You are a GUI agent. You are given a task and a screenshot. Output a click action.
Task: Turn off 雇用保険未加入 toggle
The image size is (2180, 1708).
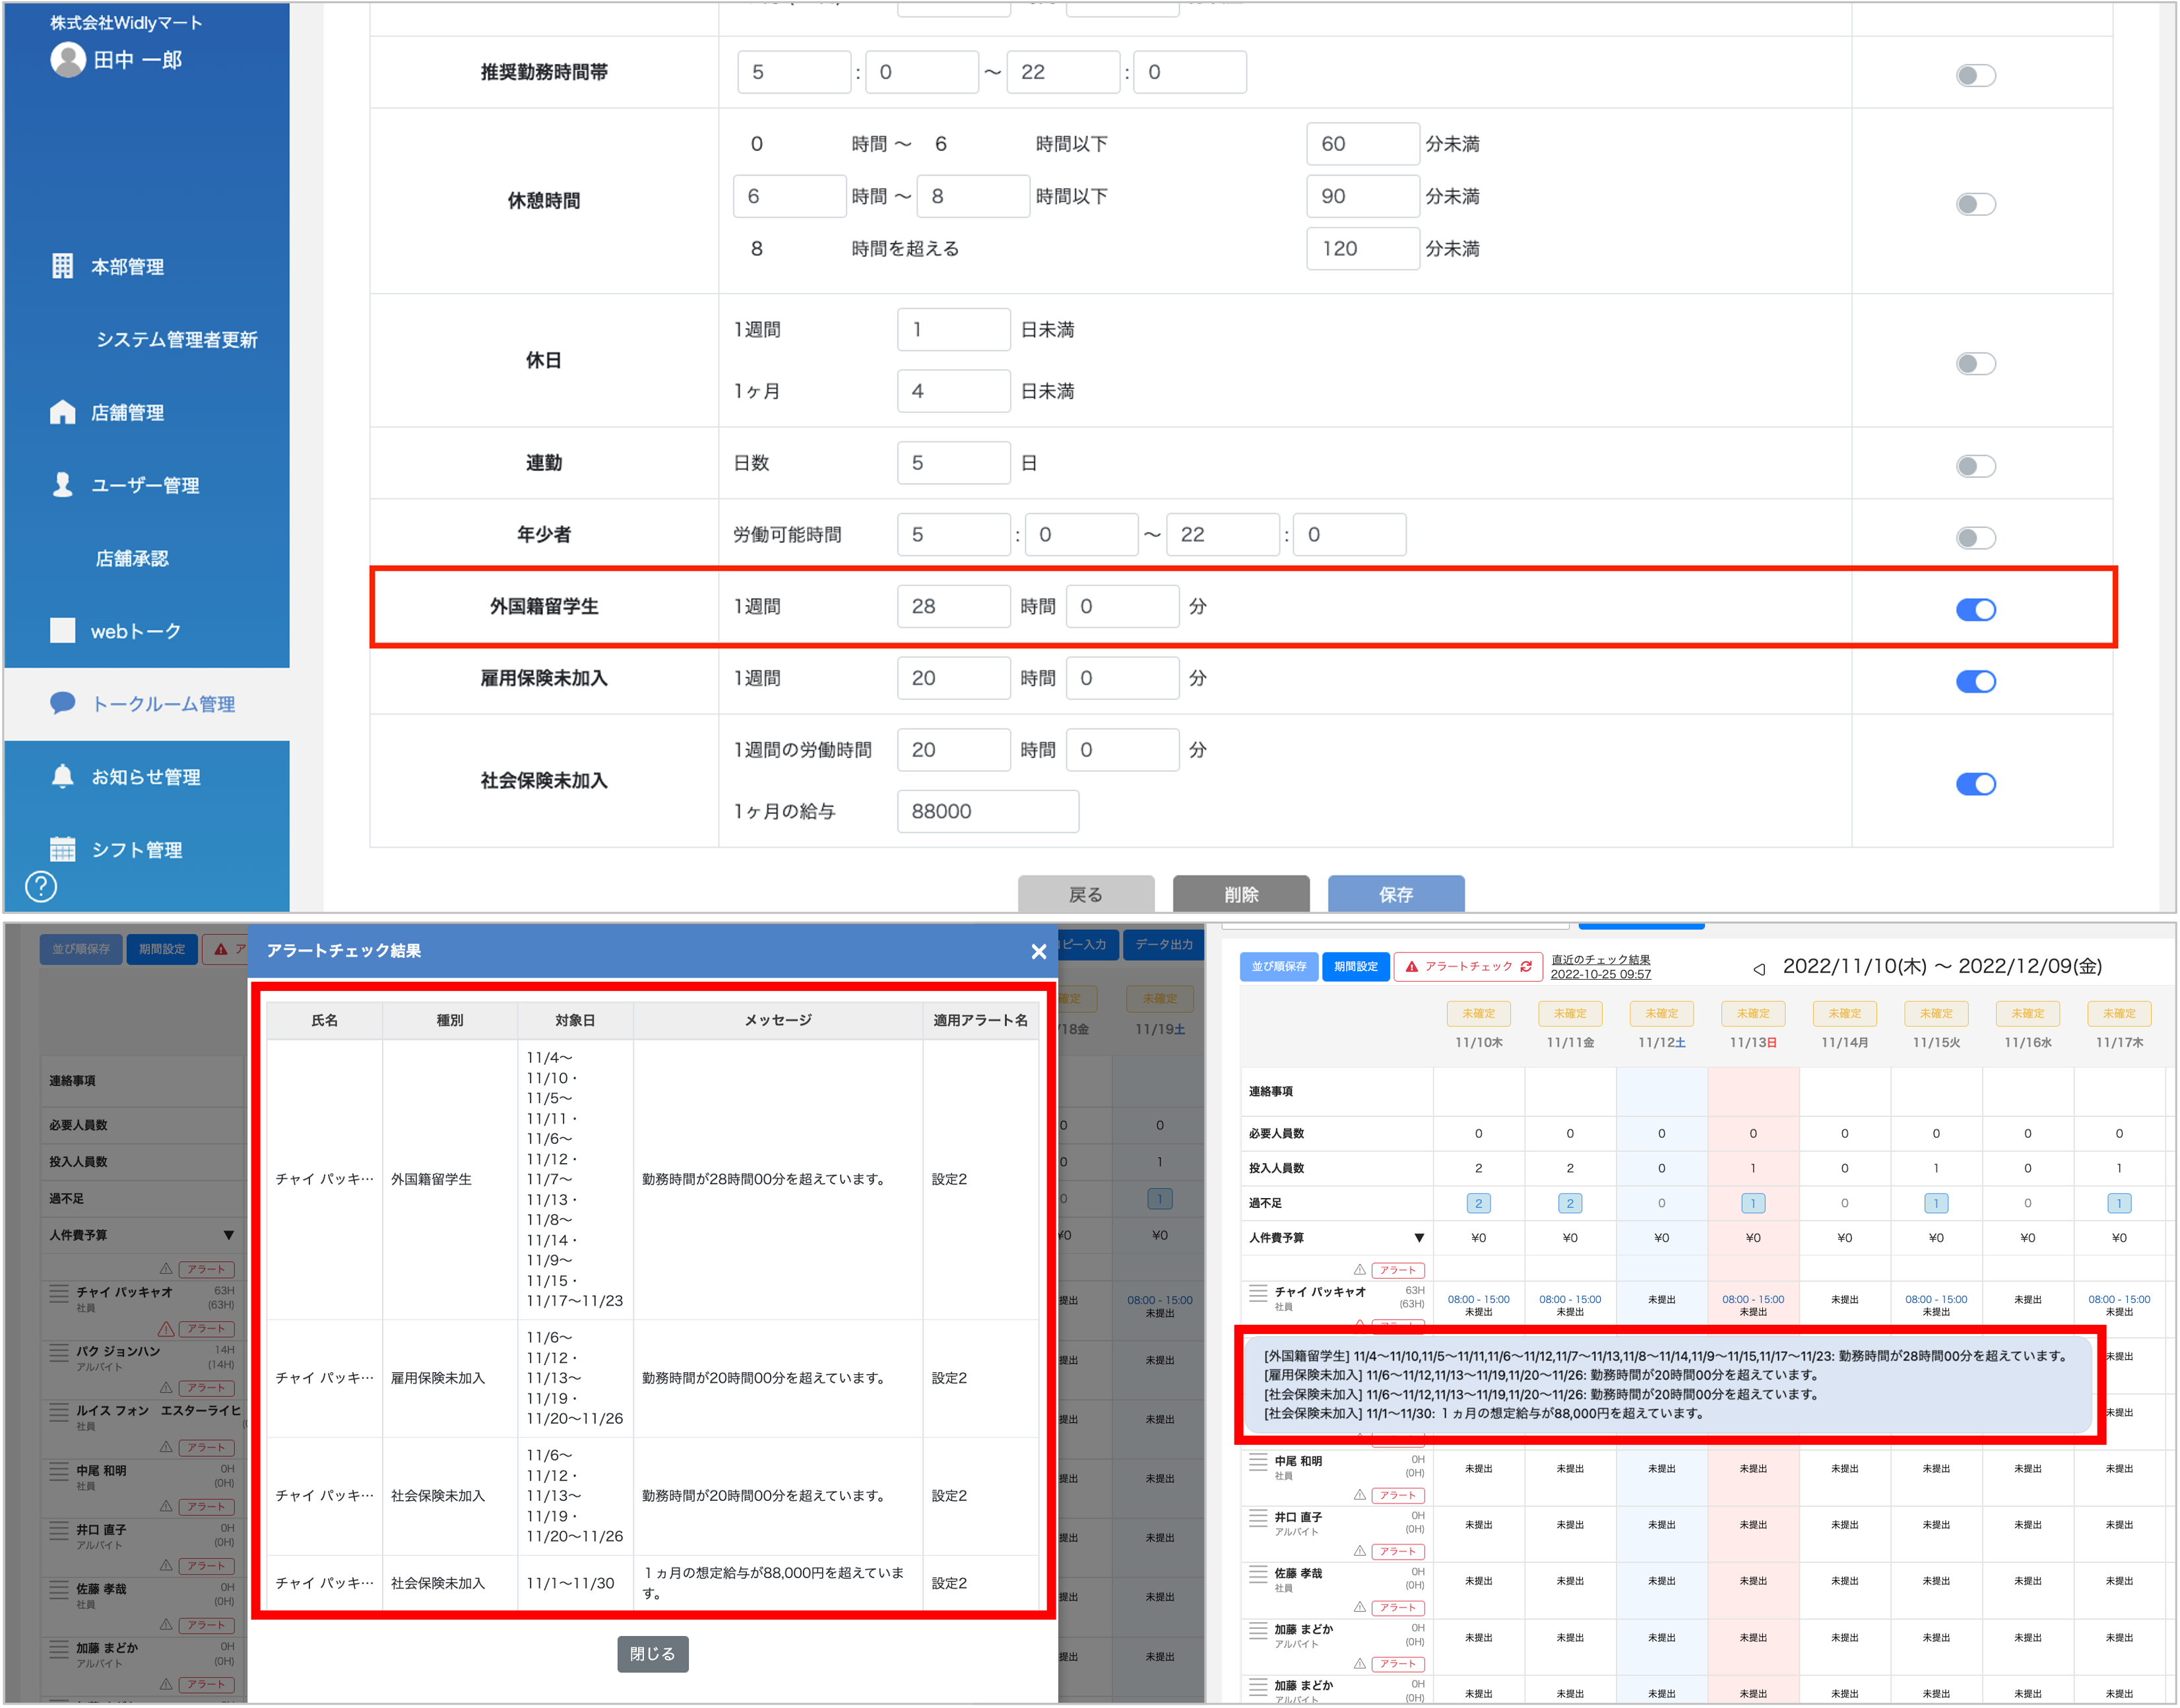tap(1976, 681)
